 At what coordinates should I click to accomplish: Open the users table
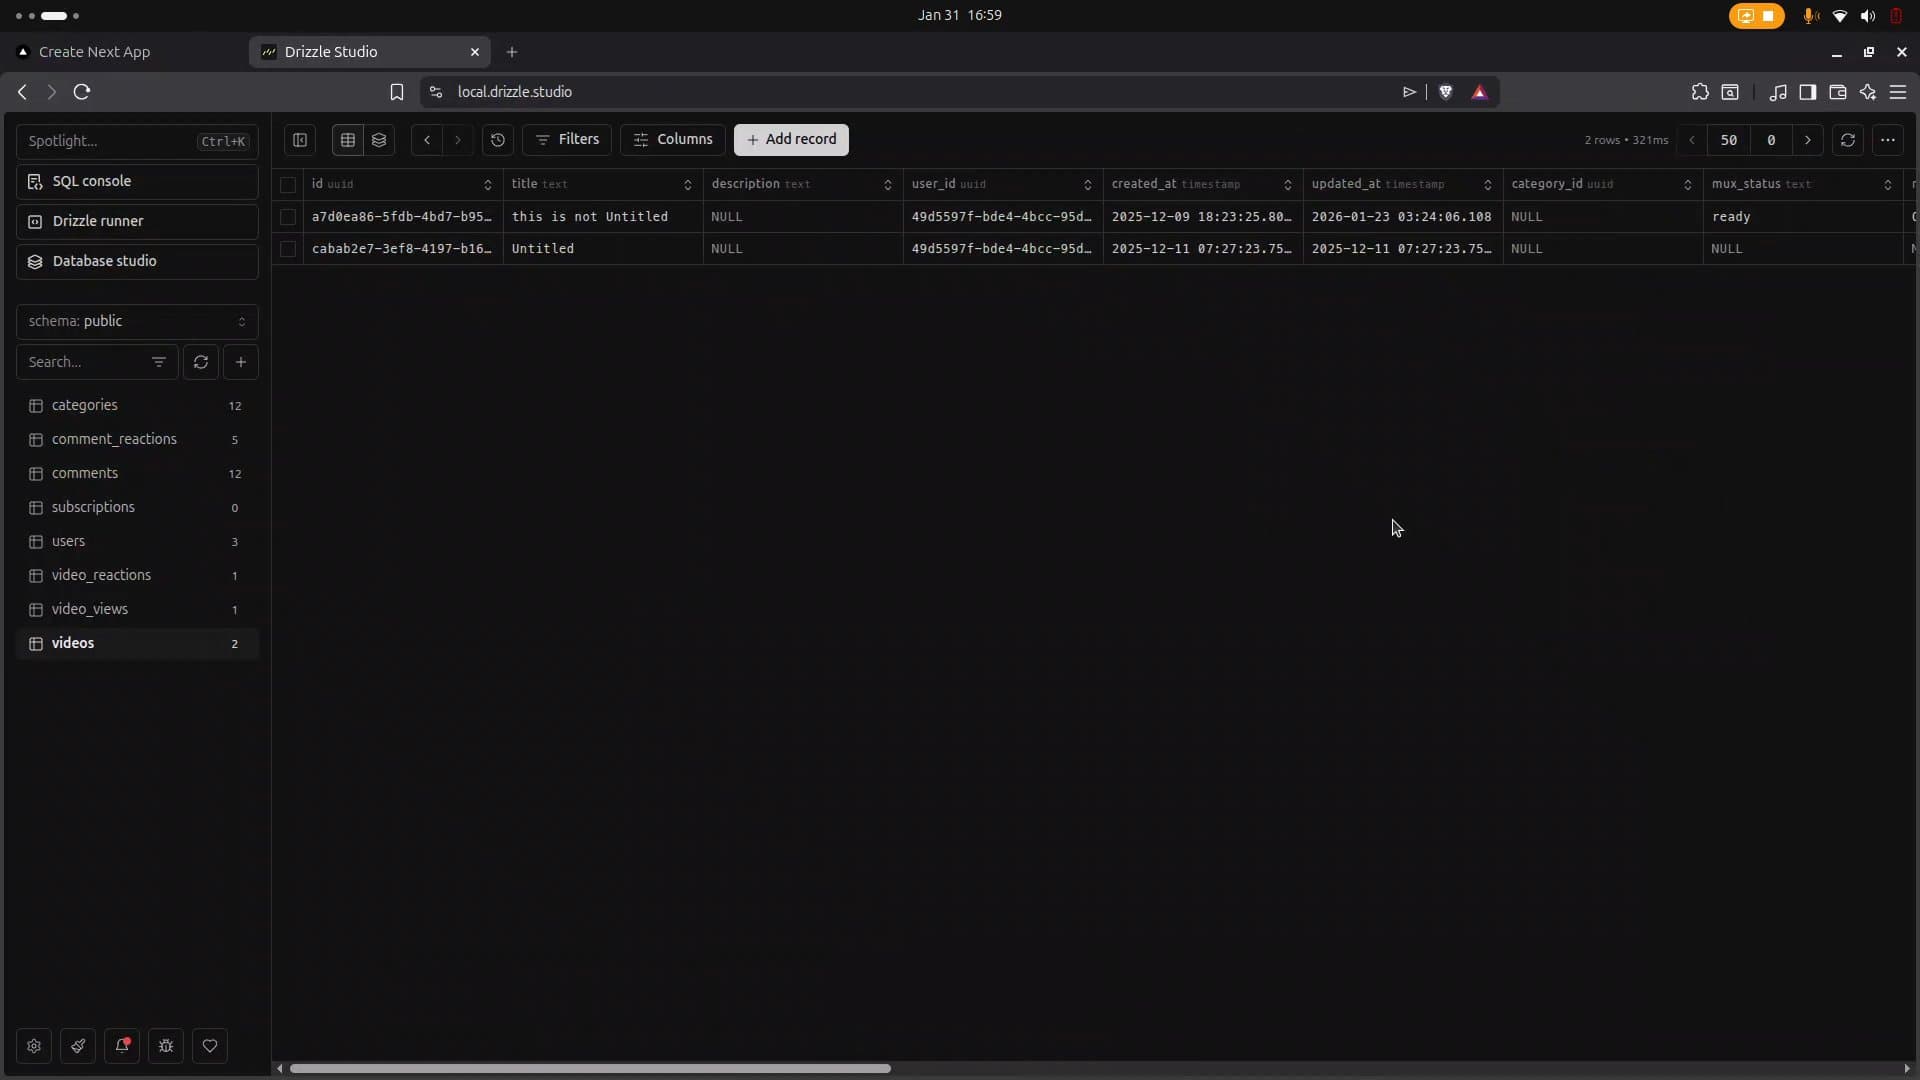tap(69, 541)
